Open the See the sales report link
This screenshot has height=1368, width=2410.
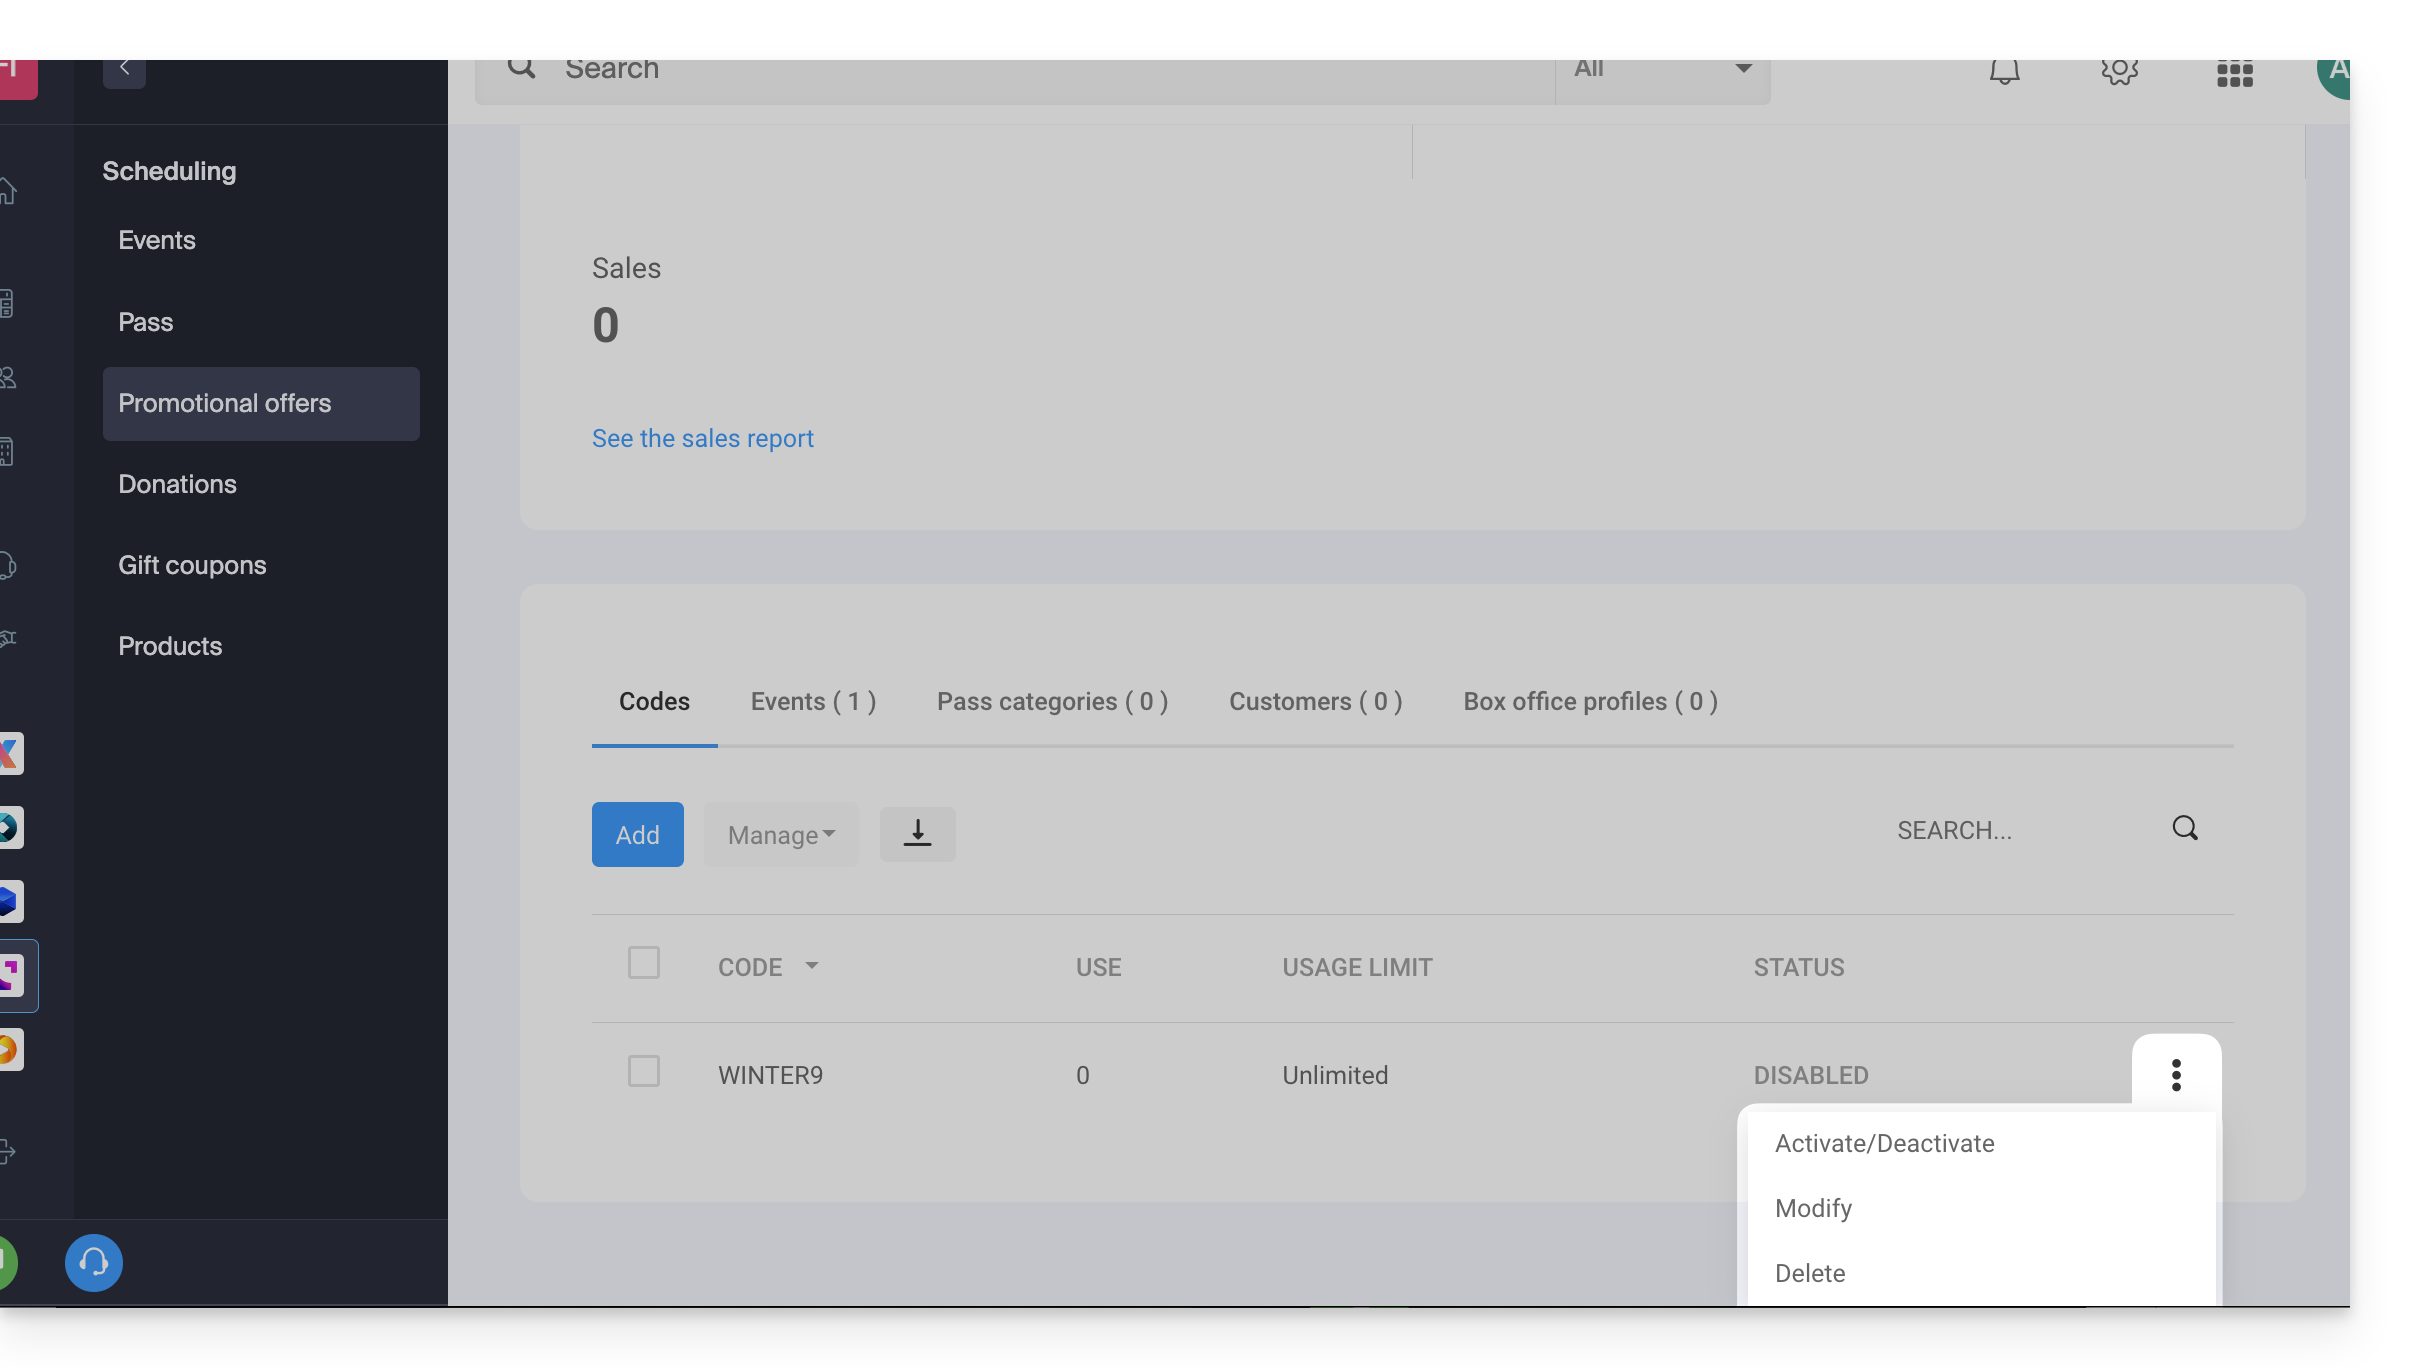coord(702,438)
